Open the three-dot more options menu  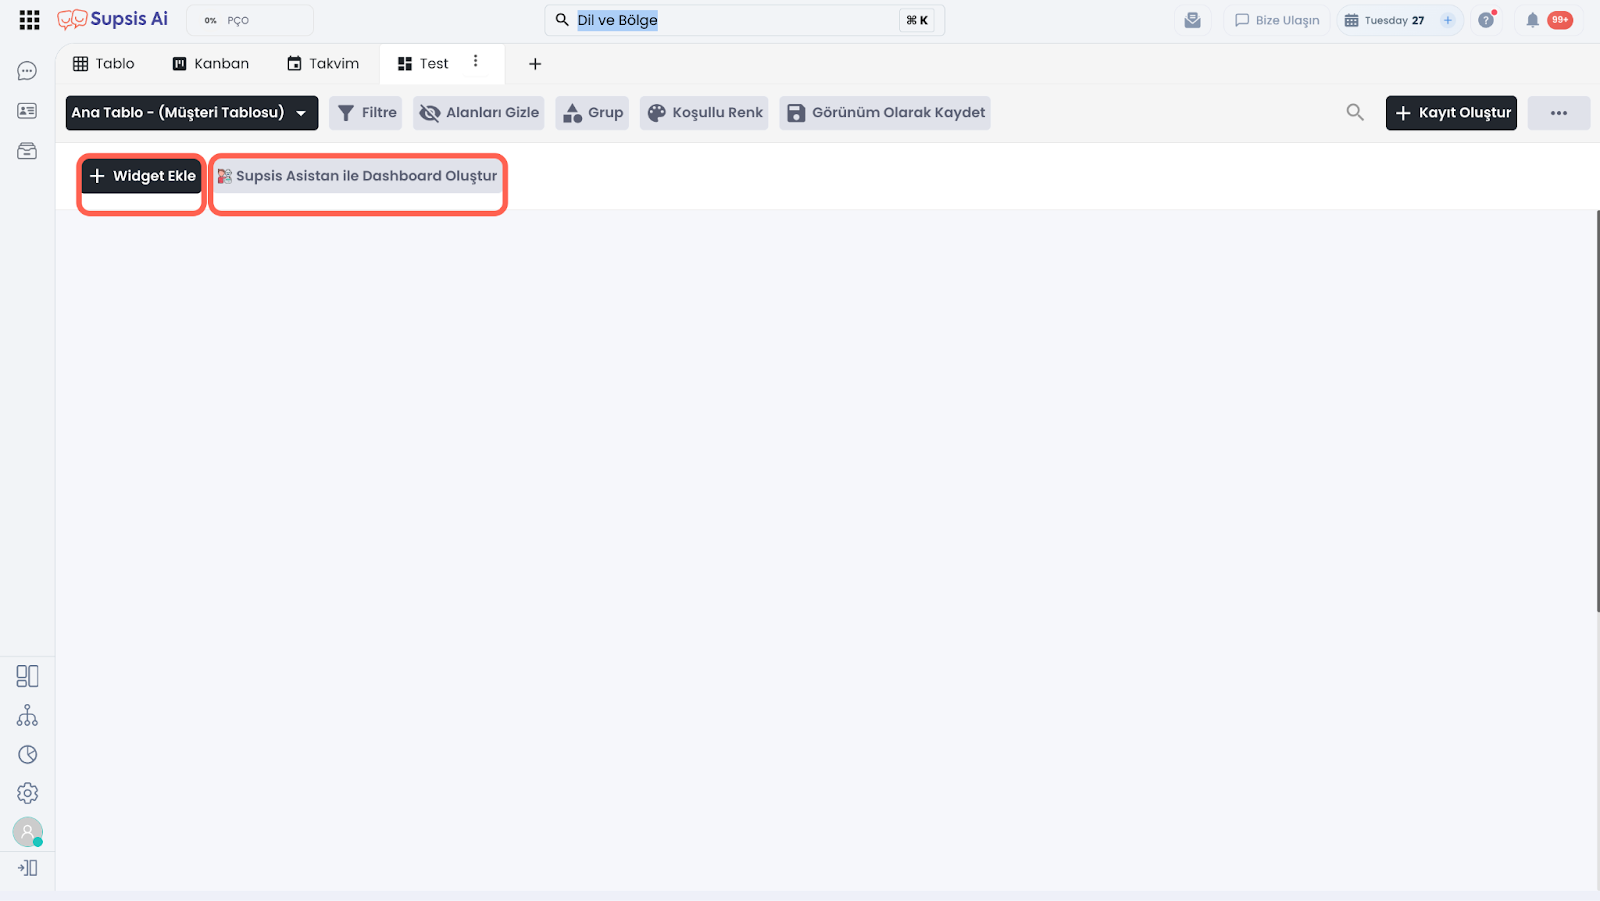coord(1558,113)
